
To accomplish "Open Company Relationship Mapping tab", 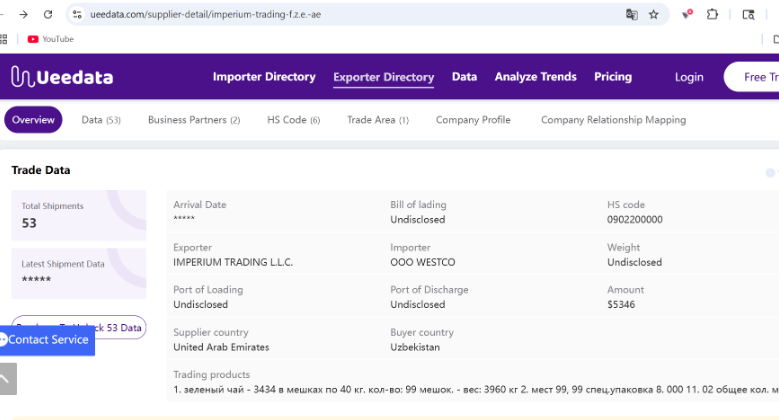I will (x=614, y=120).
